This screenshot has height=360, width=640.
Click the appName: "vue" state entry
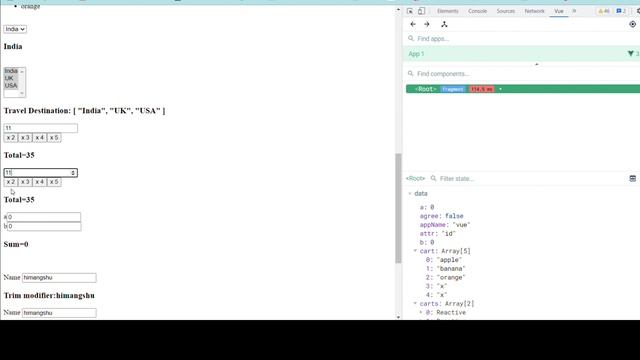(445, 225)
